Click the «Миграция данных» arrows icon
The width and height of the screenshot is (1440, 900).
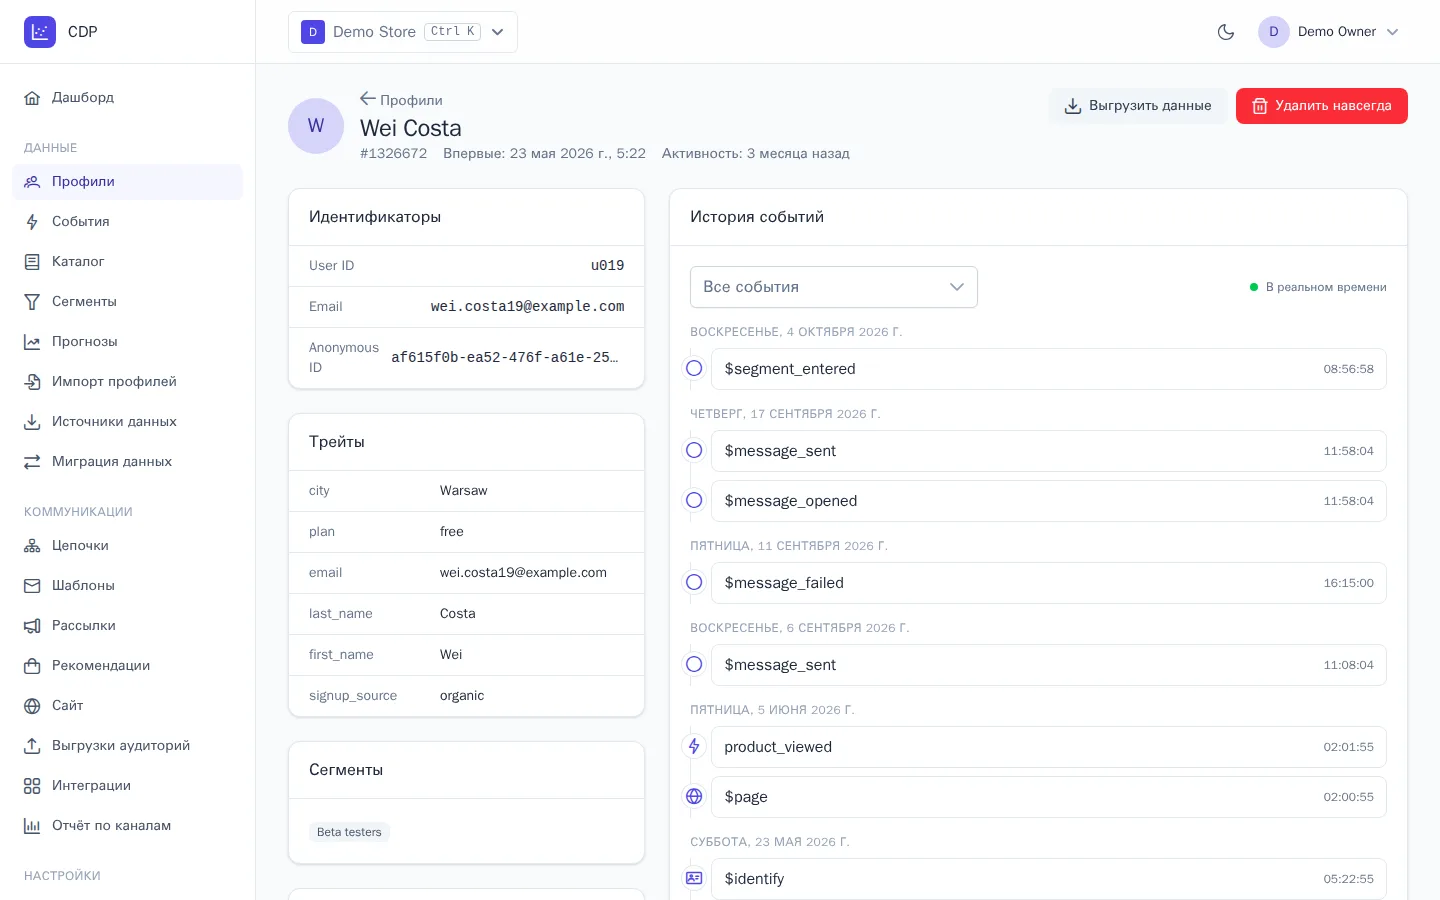[x=32, y=462]
